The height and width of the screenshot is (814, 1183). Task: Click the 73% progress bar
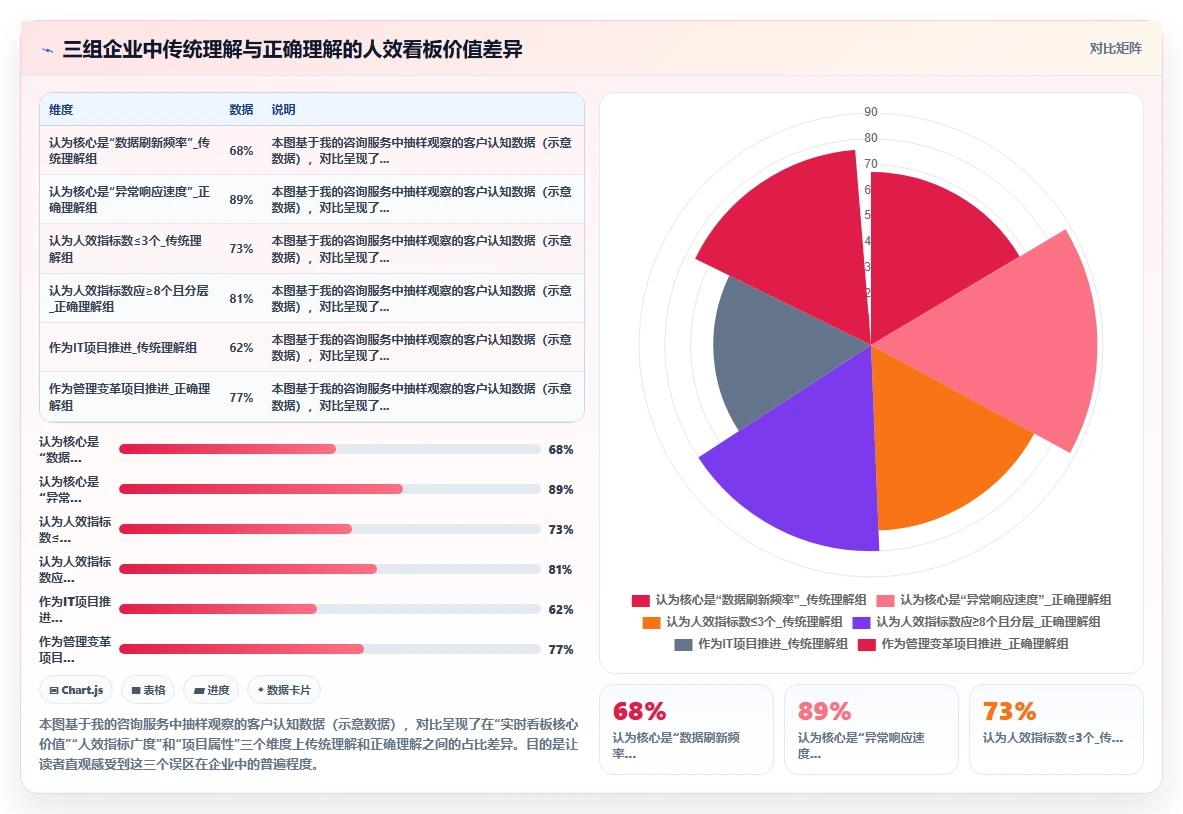[330, 530]
